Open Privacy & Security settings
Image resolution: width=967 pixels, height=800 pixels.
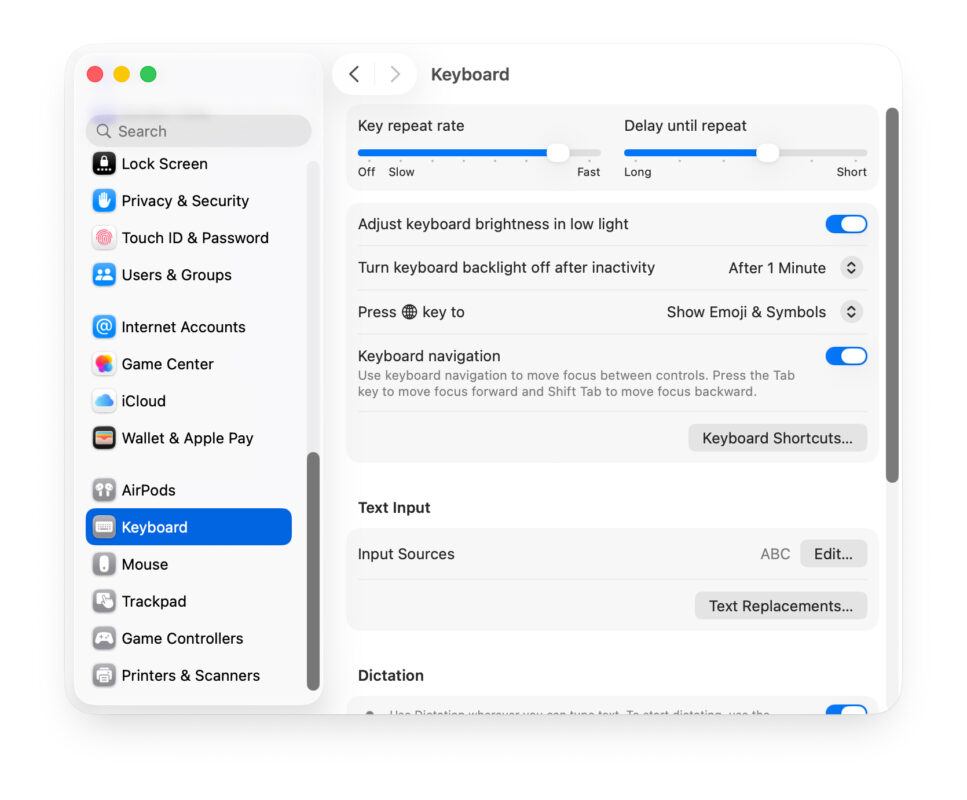pyautogui.click(x=104, y=200)
